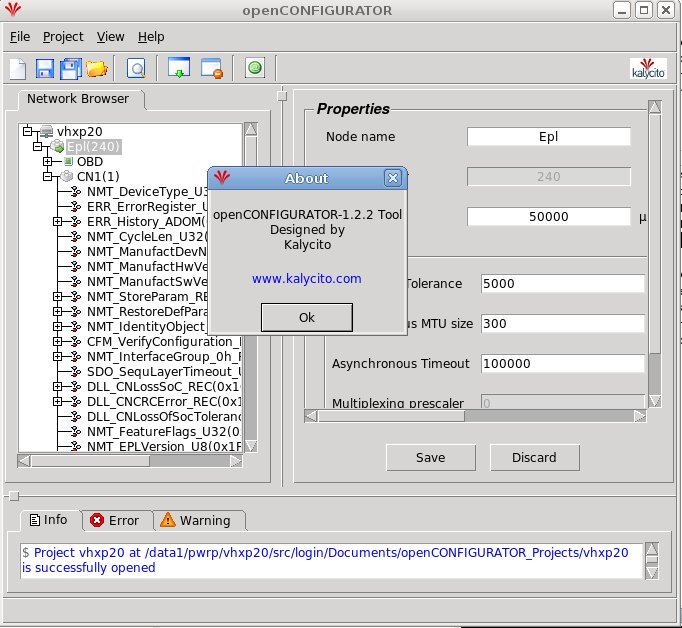Open the Project menu

tap(63, 37)
